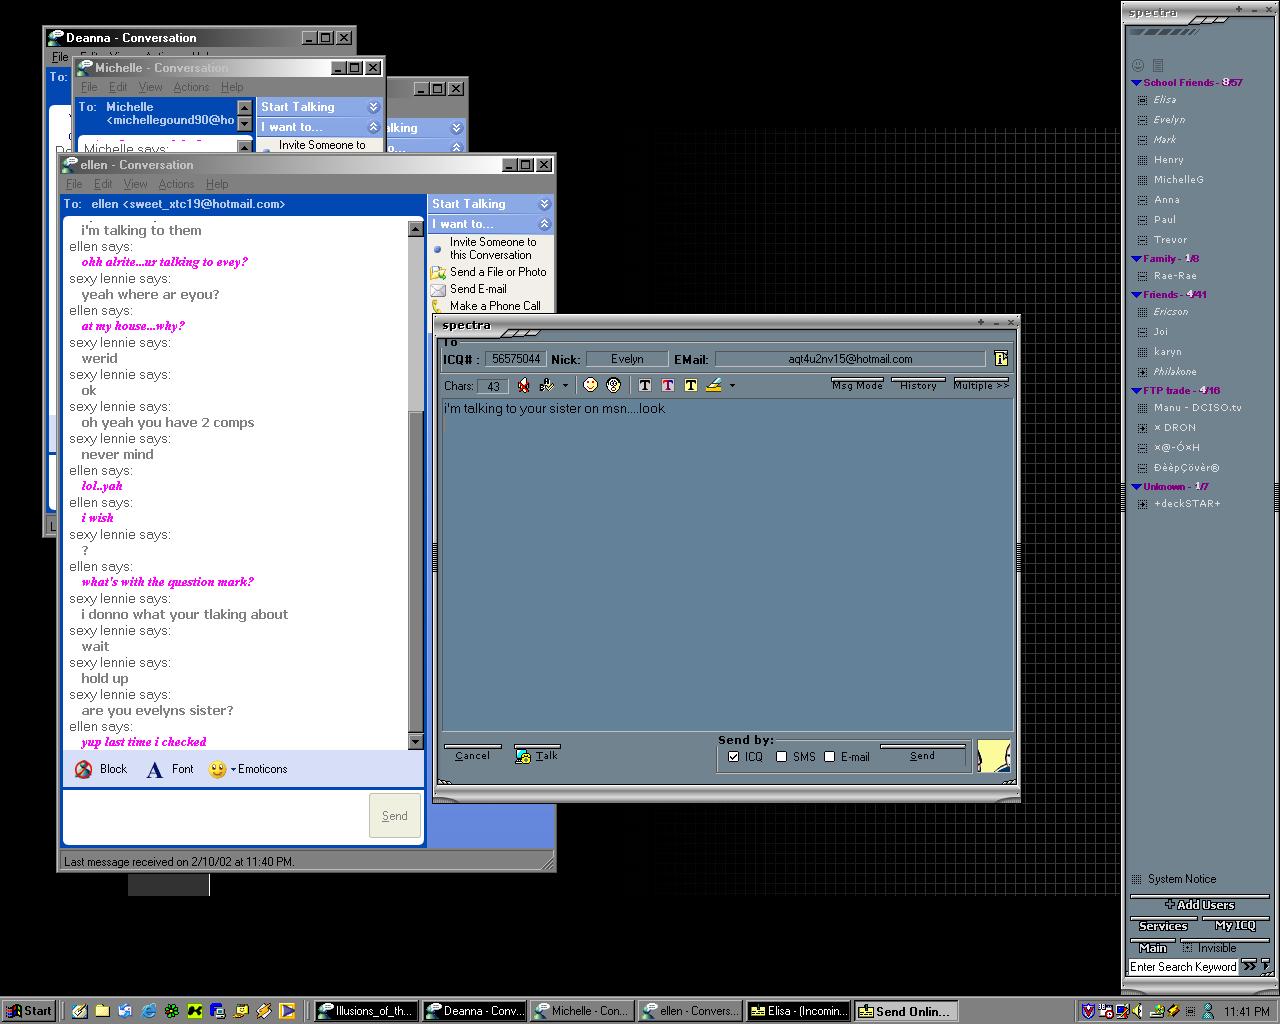Open dropdown arrow beside highlighter icon
Screen dimensions: 1280x1024
[732, 386]
